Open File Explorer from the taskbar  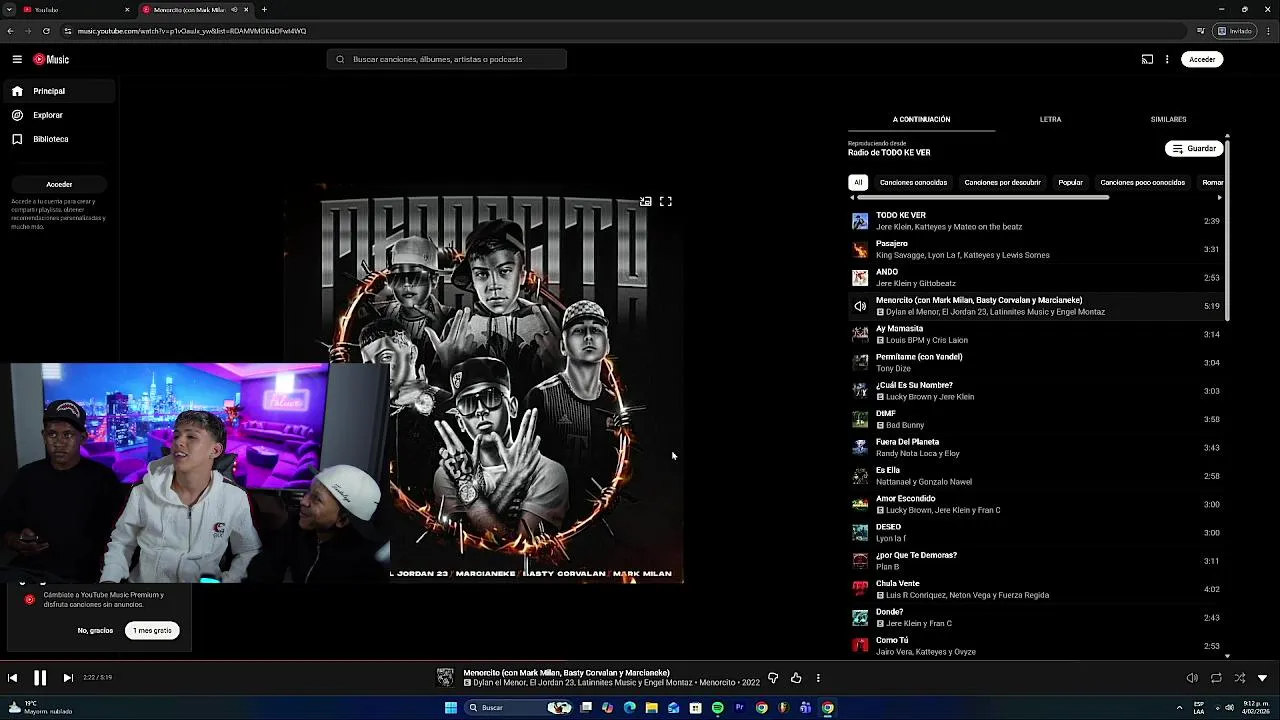click(651, 708)
